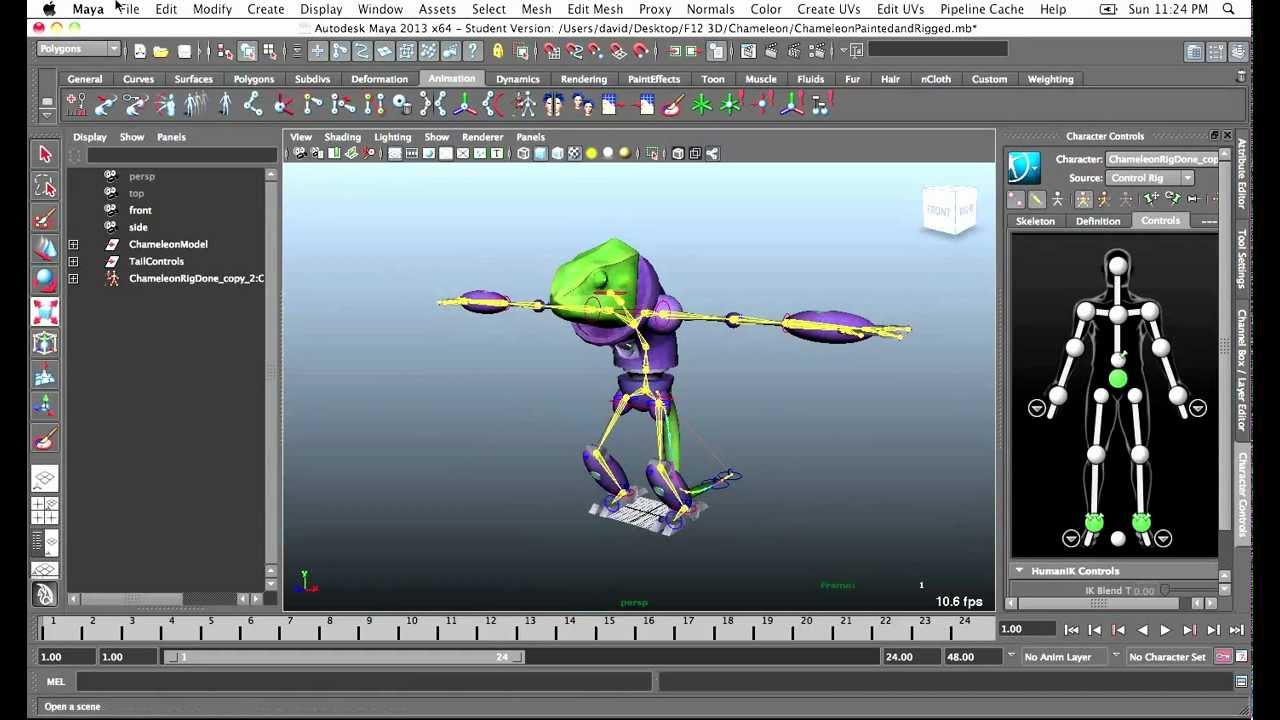Open the Character name dropdown field
The width and height of the screenshot is (1280, 720).
1162,159
